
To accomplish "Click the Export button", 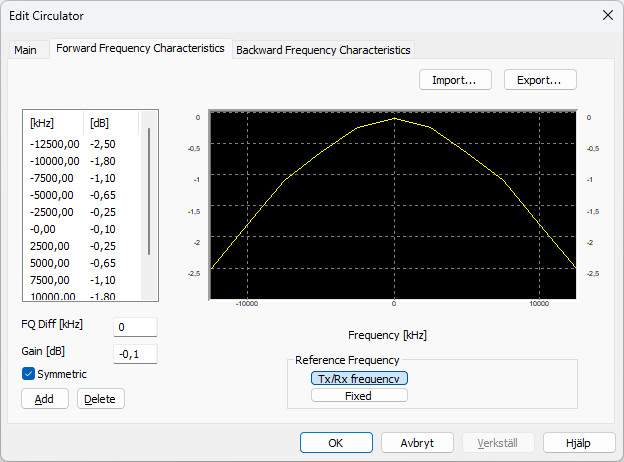I will [540, 79].
